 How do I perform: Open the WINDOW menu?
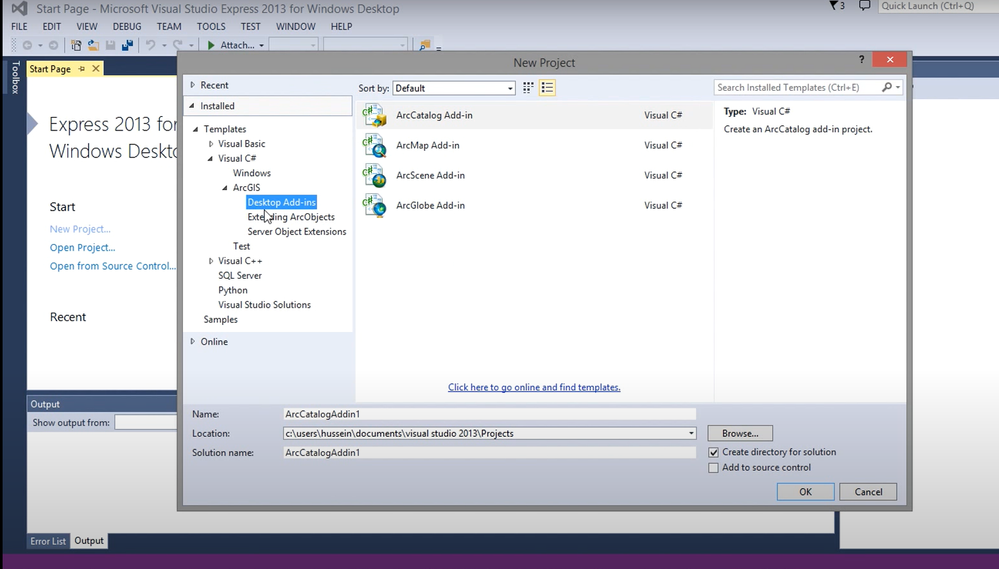pos(296,26)
